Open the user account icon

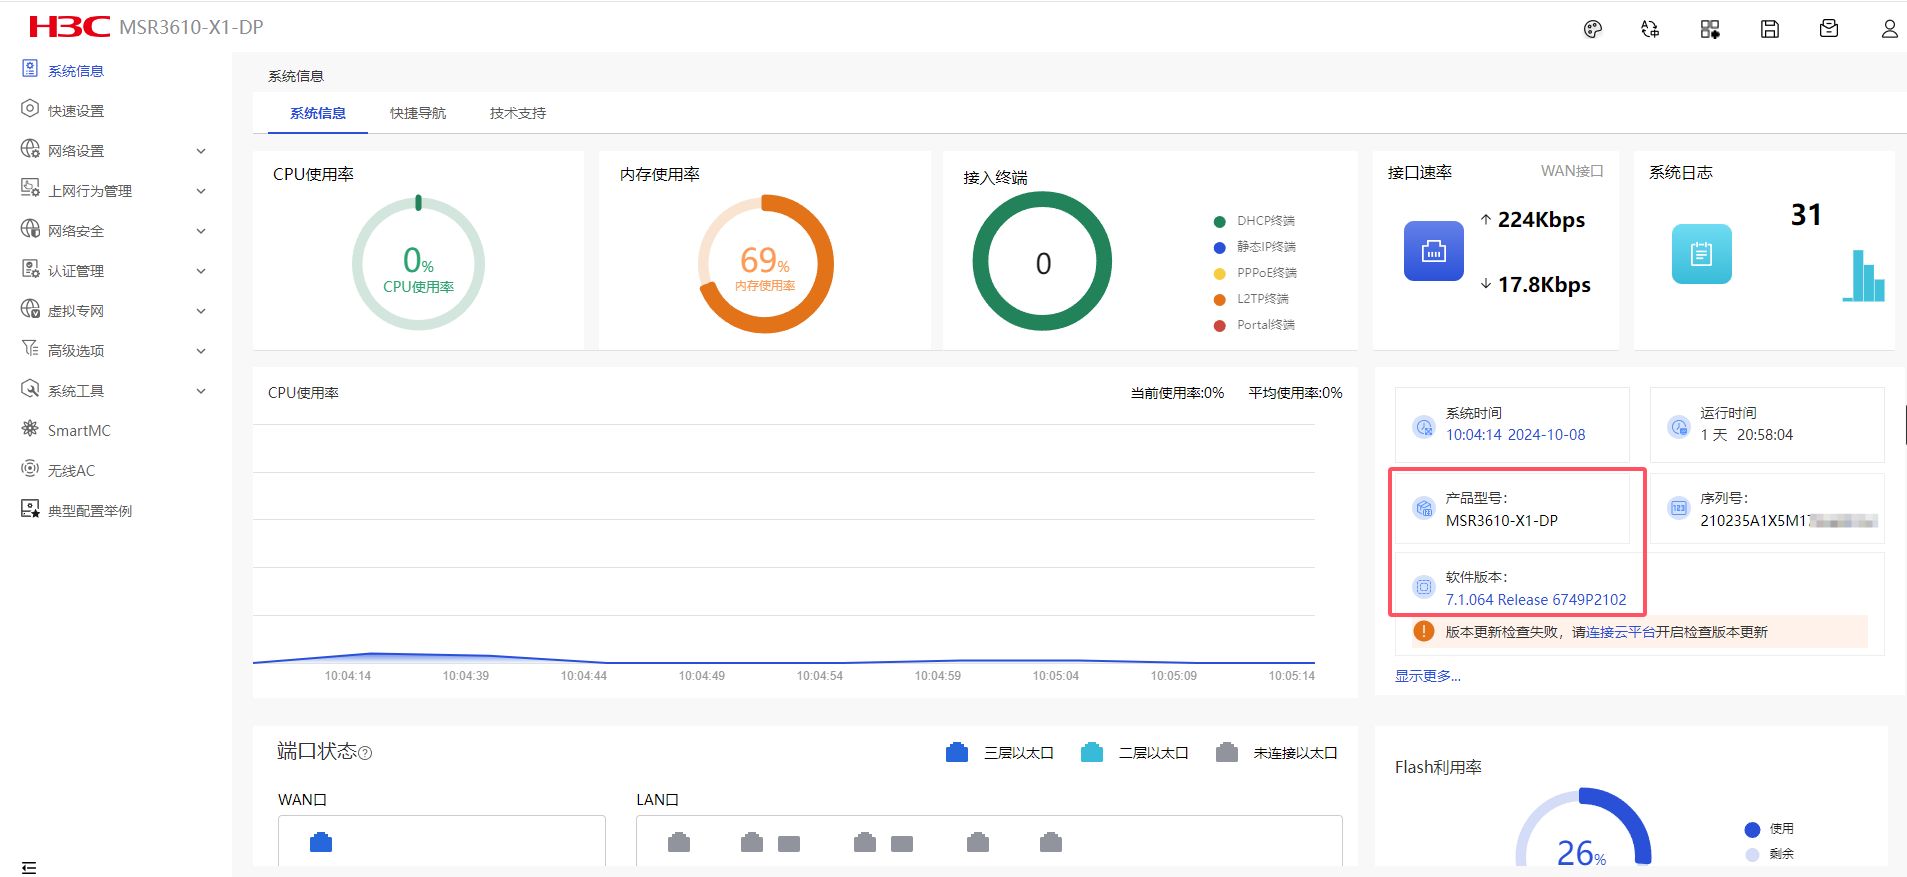pyautogui.click(x=1889, y=29)
